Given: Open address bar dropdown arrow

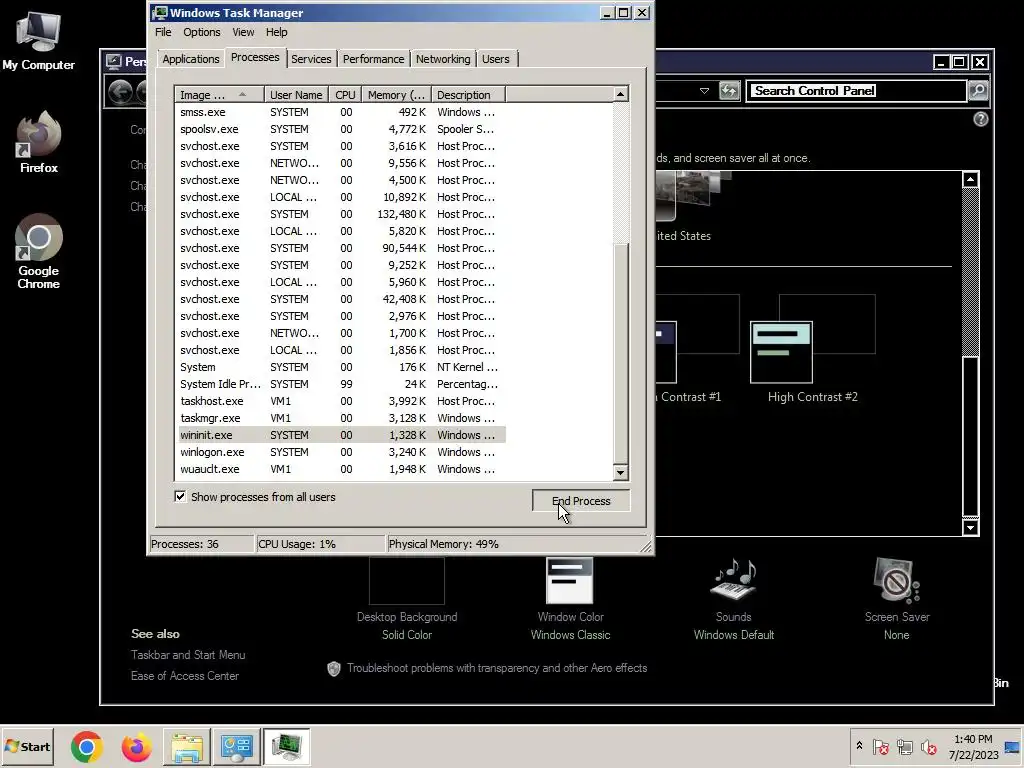Looking at the screenshot, I should [x=704, y=91].
